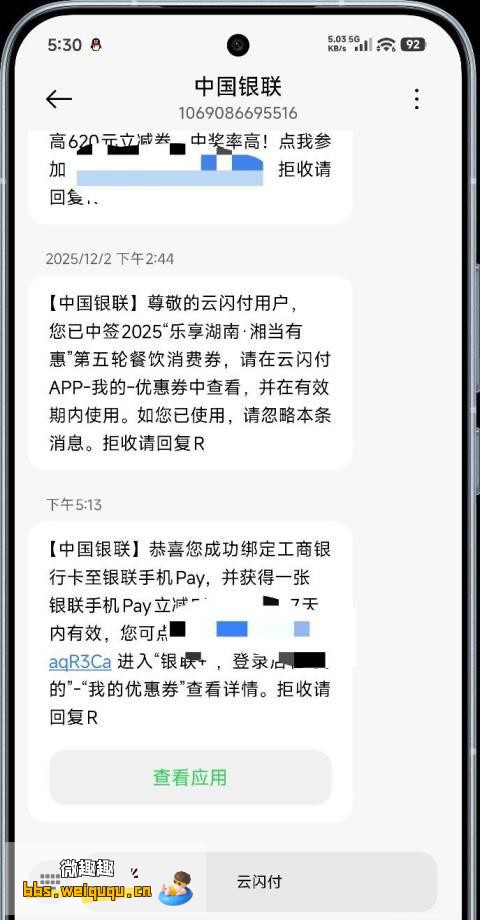Tap the 2025/12/2 下午2:44 timestamp
This screenshot has width=480, height=920.
(110, 259)
